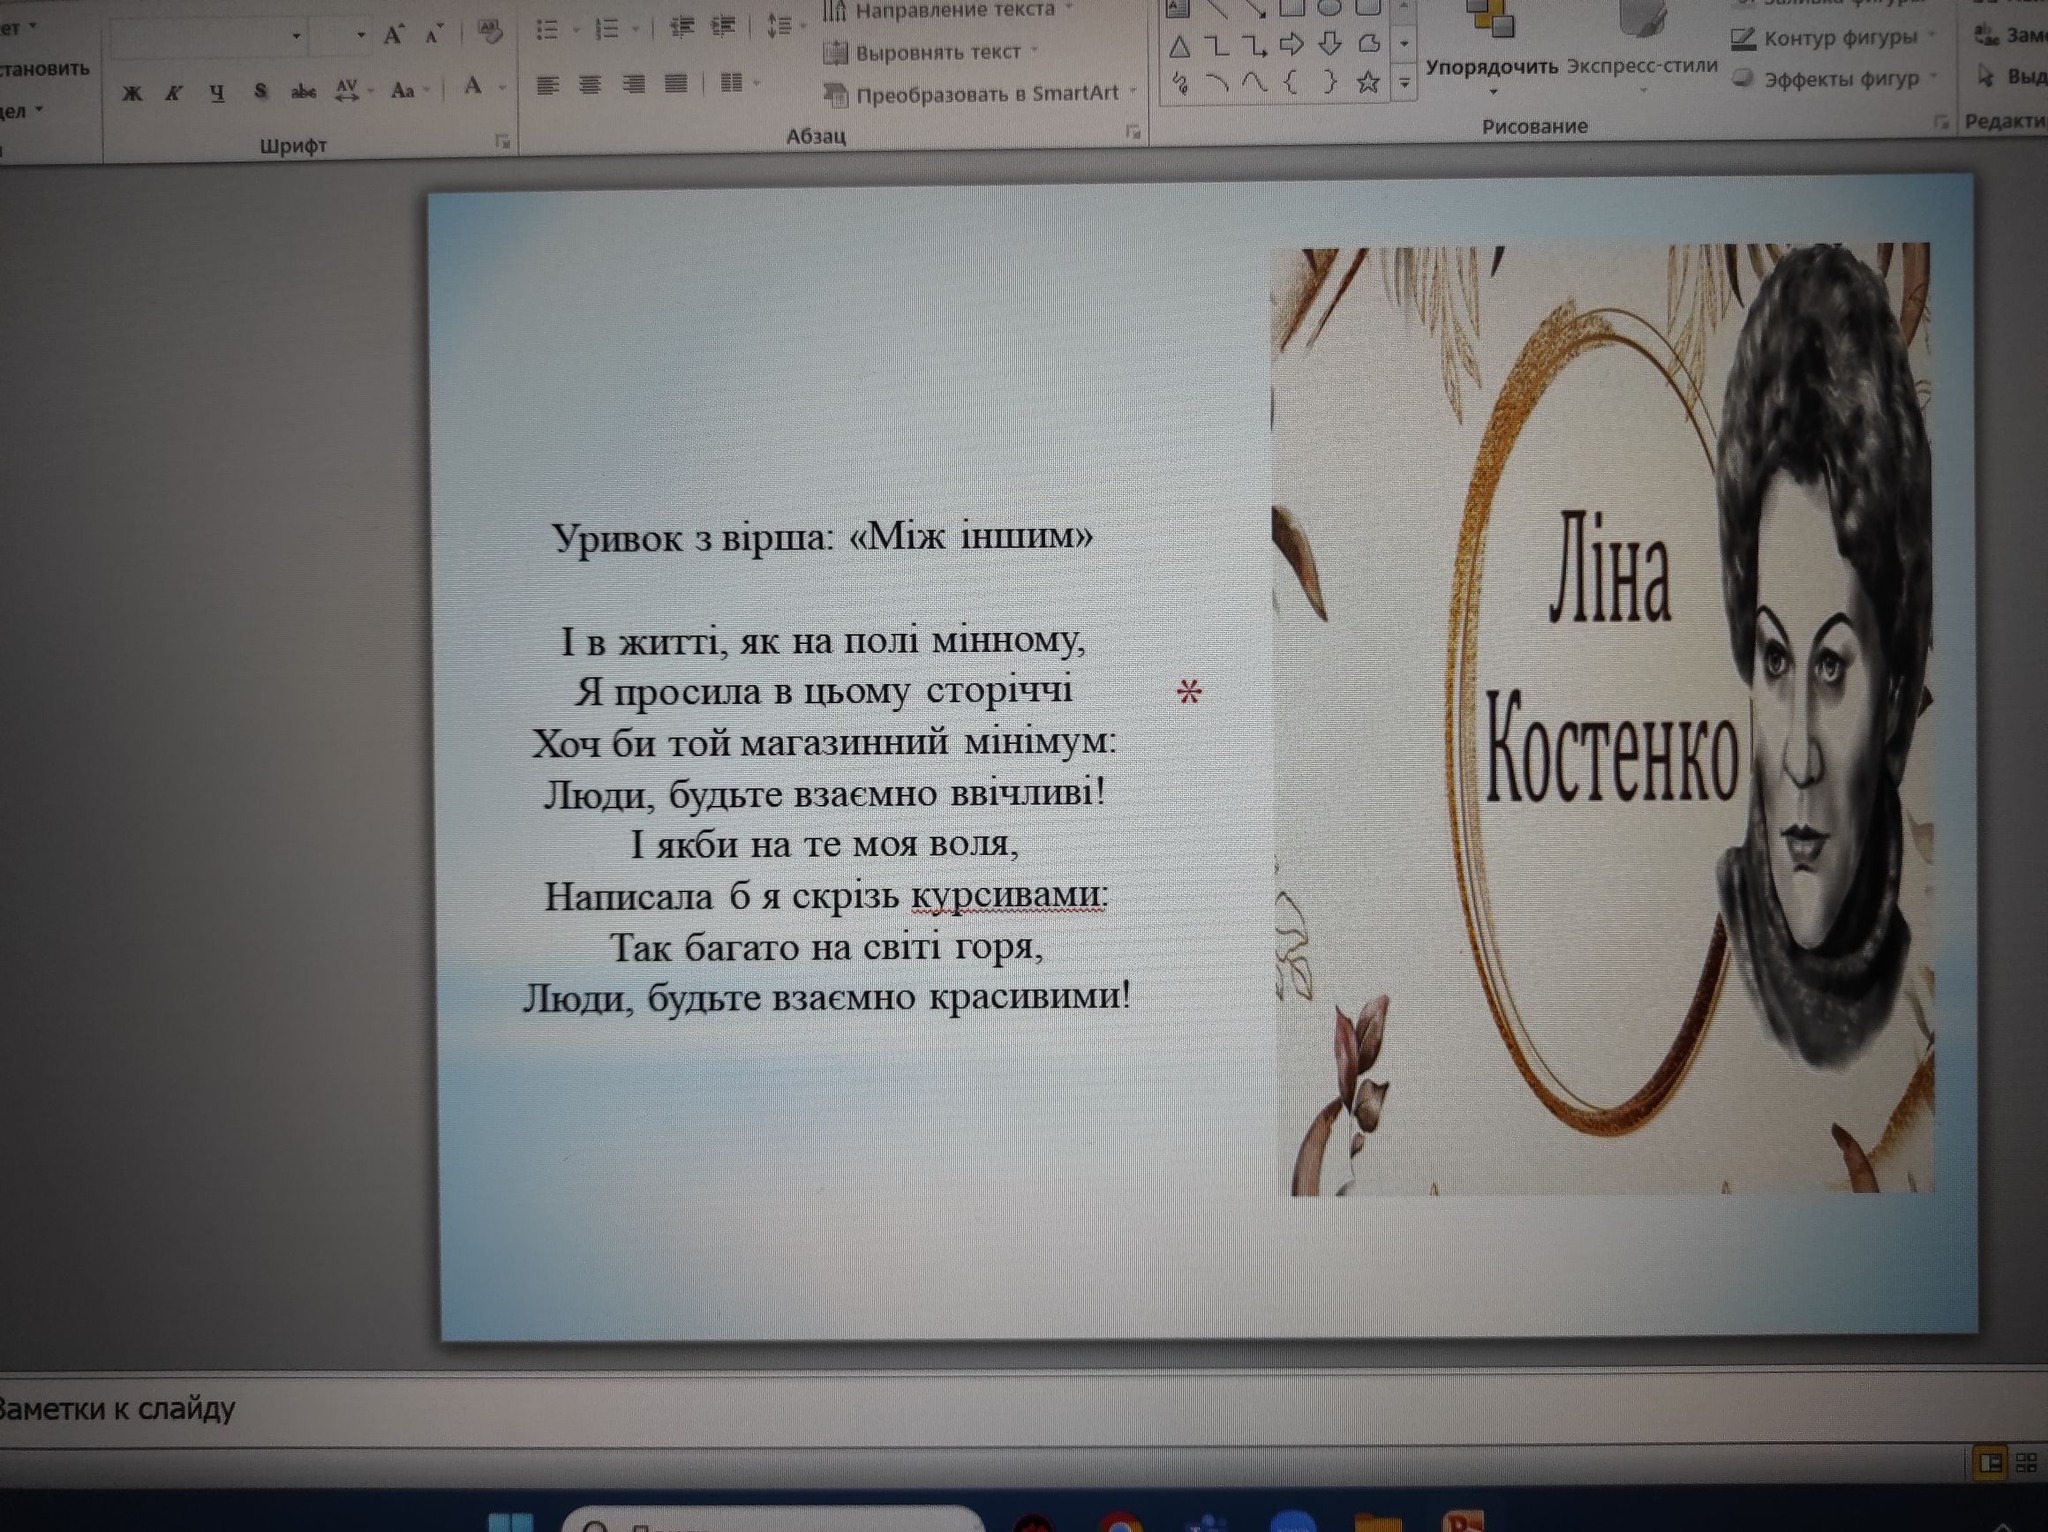
Task: Center-align the paragraph text
Action: (590, 86)
